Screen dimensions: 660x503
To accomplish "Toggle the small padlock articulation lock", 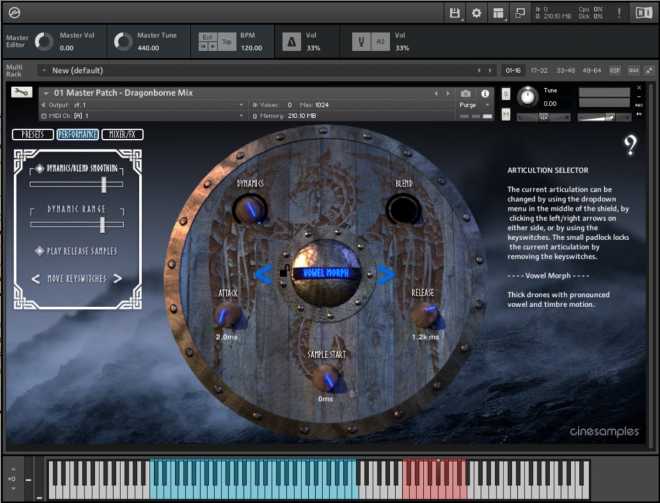I will tap(285, 272).
